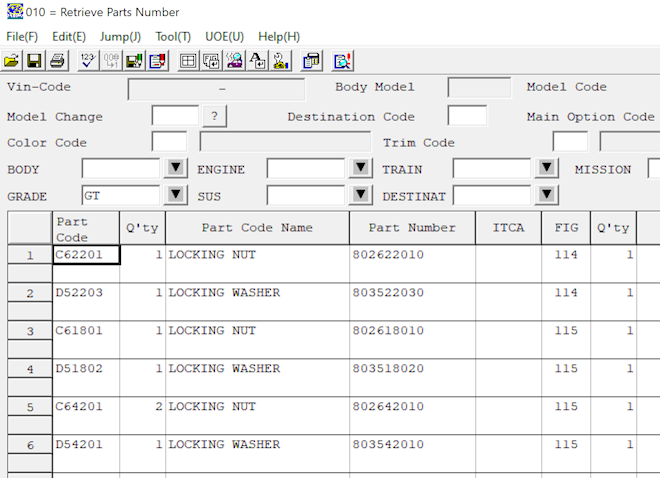Click the question mark button beside Model Change
Screen dimensions: 660x478
214,116
